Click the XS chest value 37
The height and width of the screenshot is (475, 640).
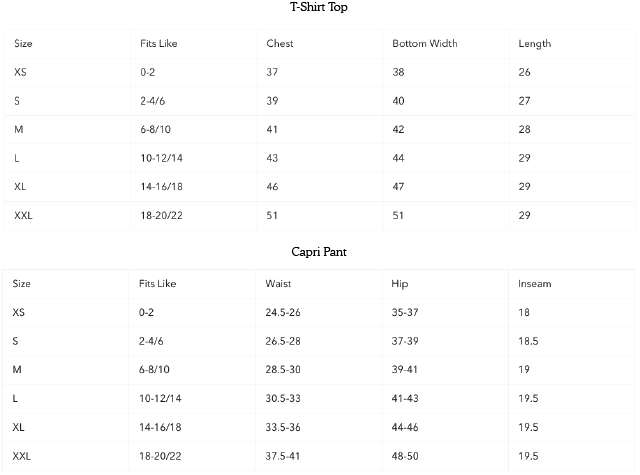pos(272,73)
